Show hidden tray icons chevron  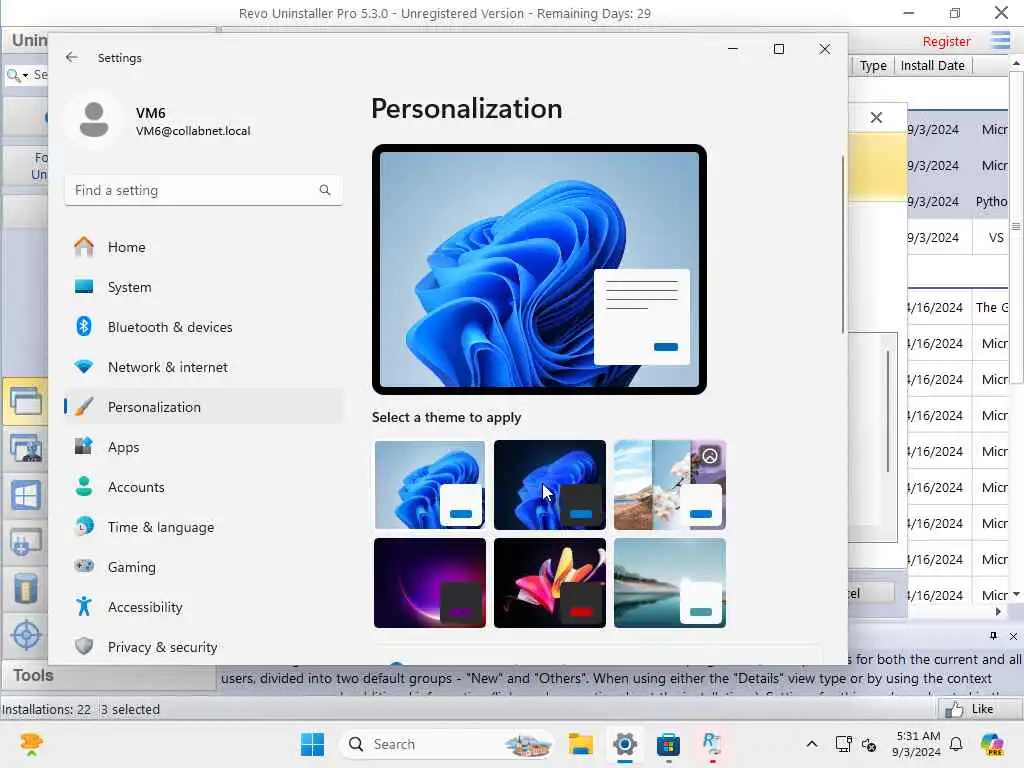tap(811, 744)
